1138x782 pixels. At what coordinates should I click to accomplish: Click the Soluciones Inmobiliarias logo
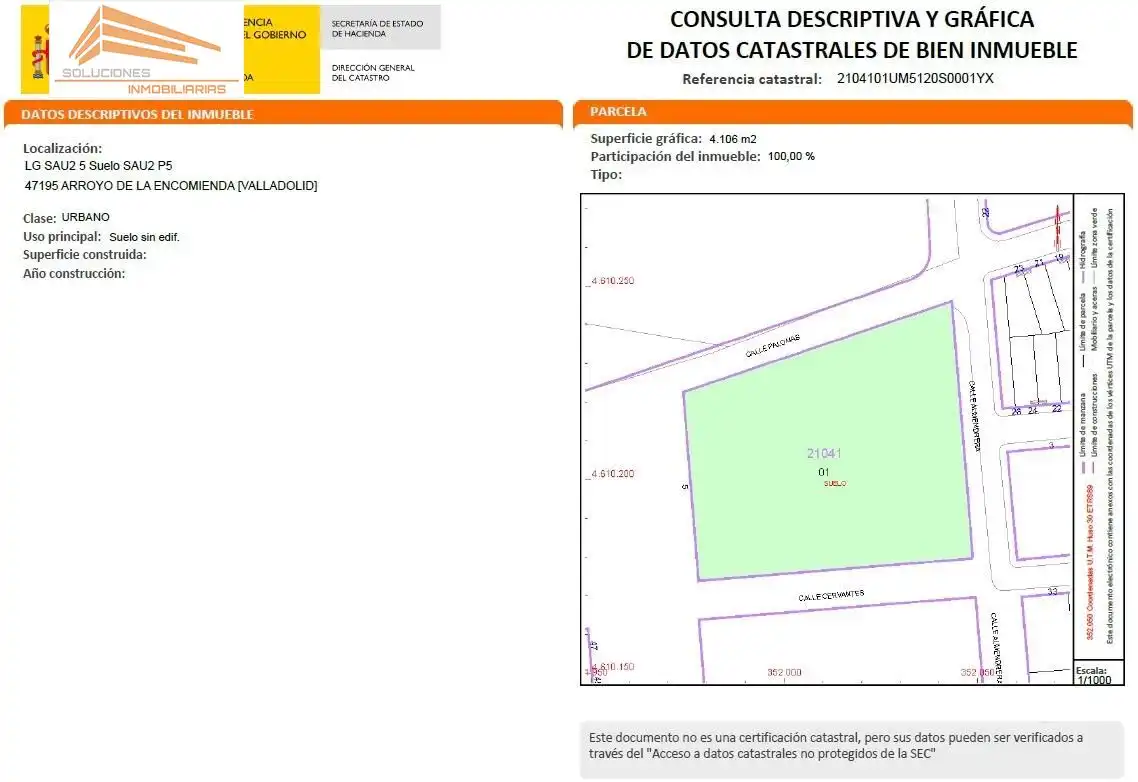147,48
